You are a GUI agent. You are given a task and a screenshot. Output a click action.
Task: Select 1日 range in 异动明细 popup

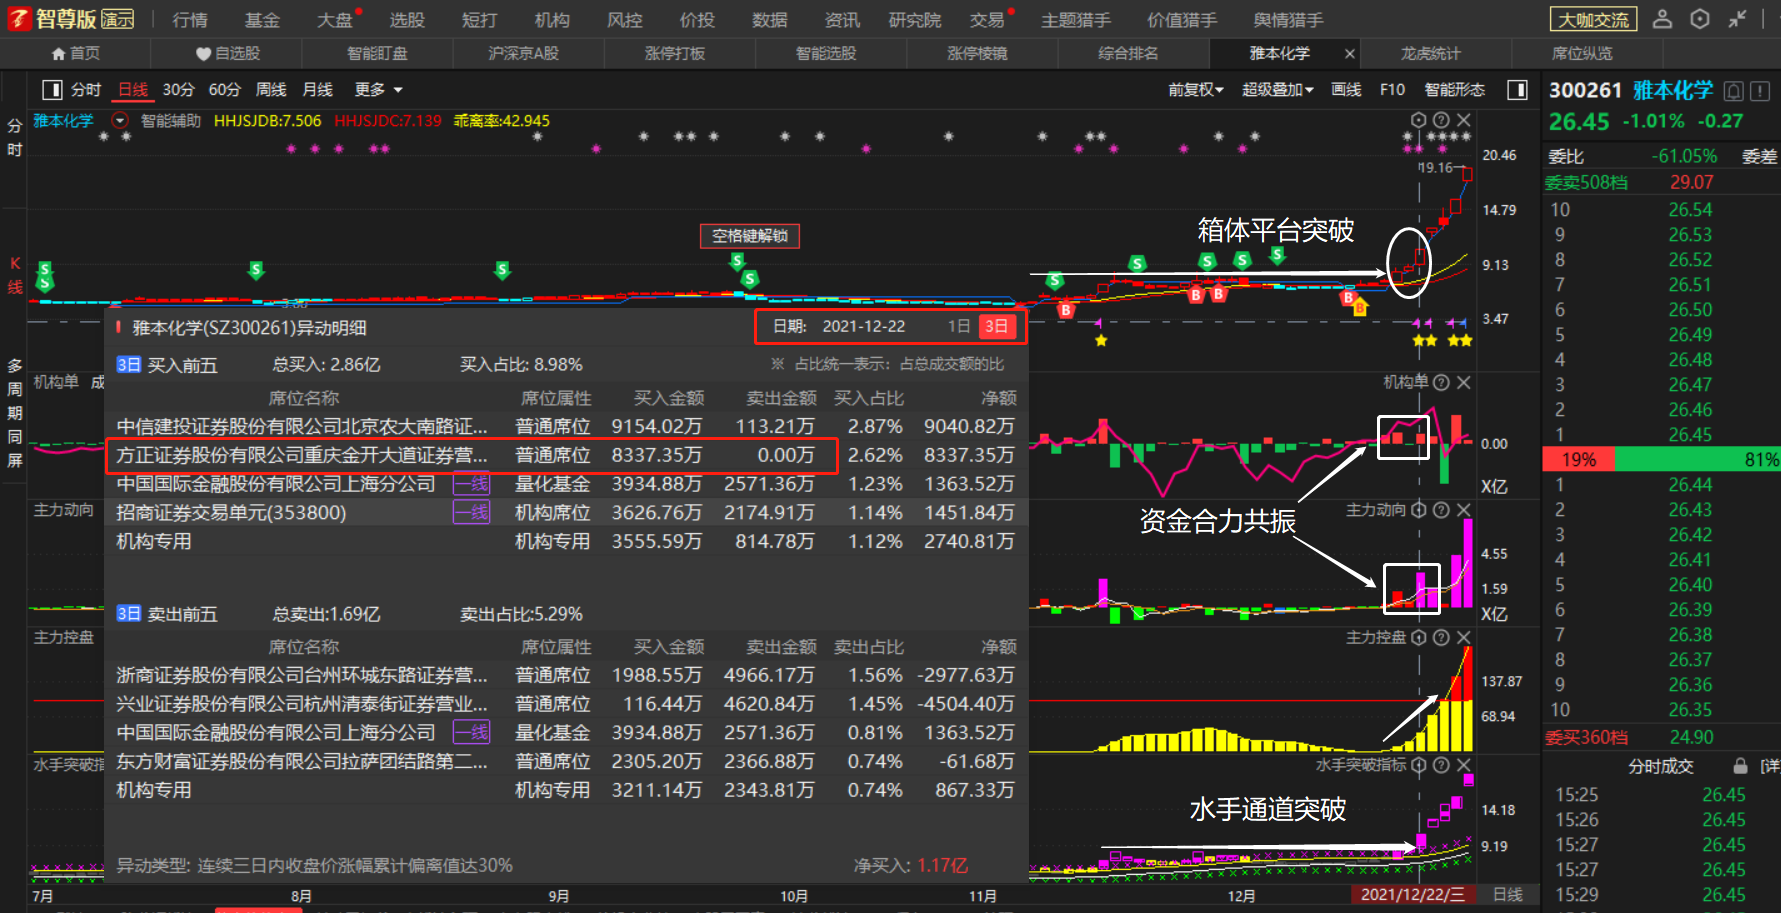[x=958, y=326]
